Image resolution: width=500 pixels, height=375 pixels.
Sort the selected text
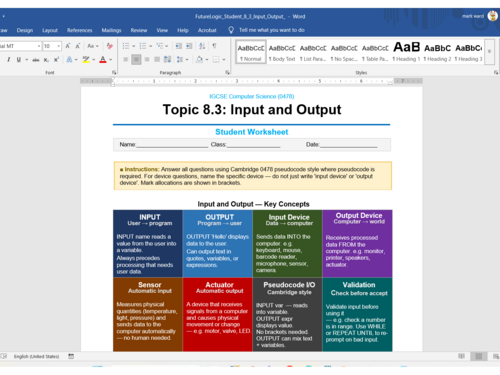click(x=202, y=46)
